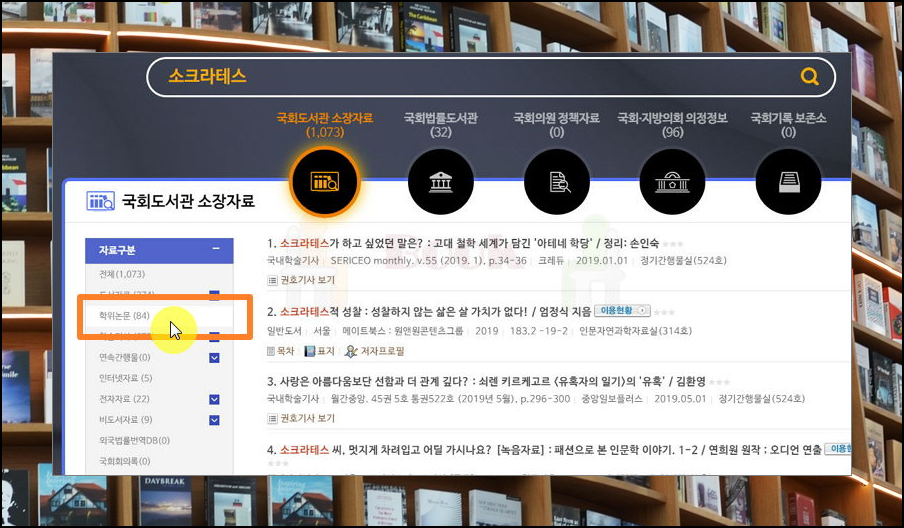The height and width of the screenshot is (528, 904).
Task: Click 정기간행물실(524호) text in result 1
Action: pos(683,261)
